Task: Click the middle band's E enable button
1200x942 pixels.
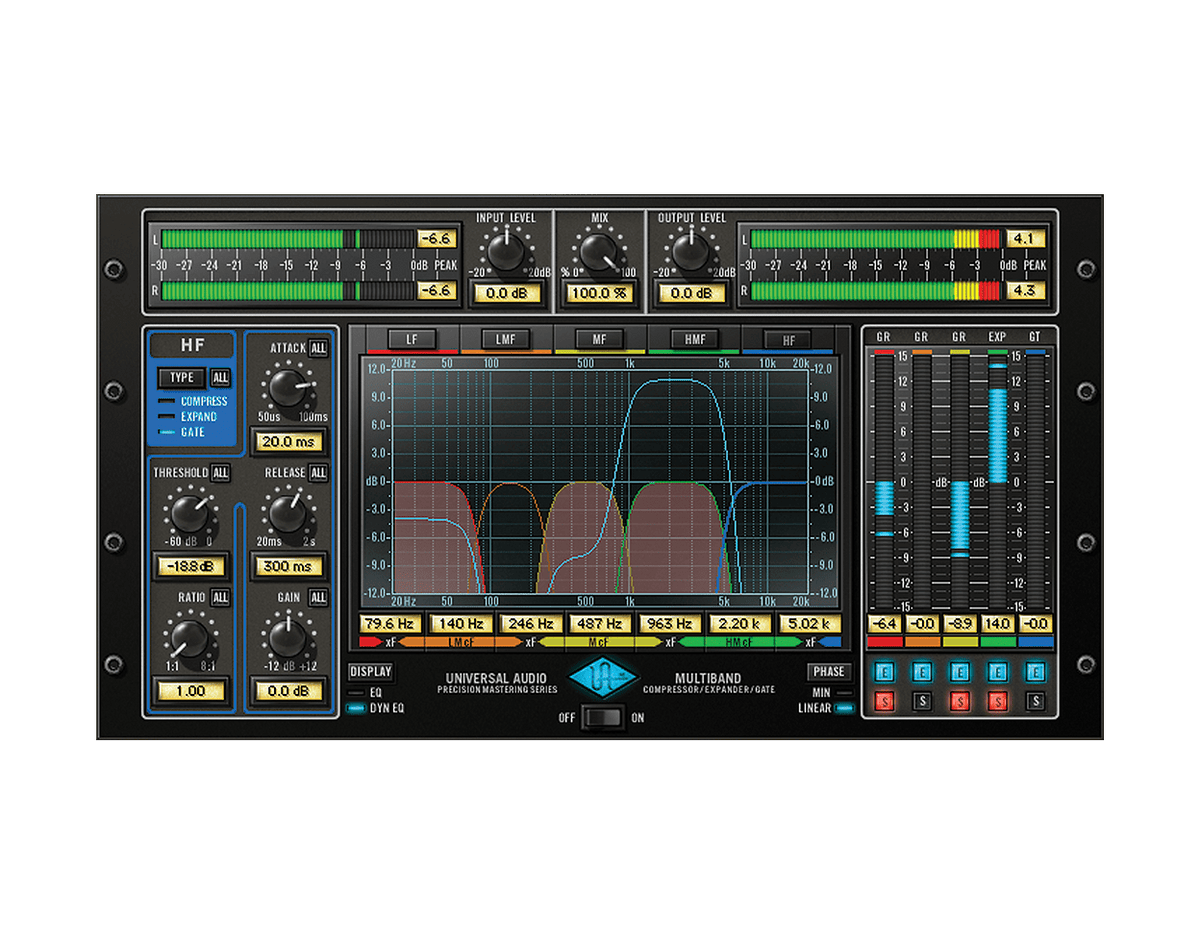Action: [x=961, y=671]
